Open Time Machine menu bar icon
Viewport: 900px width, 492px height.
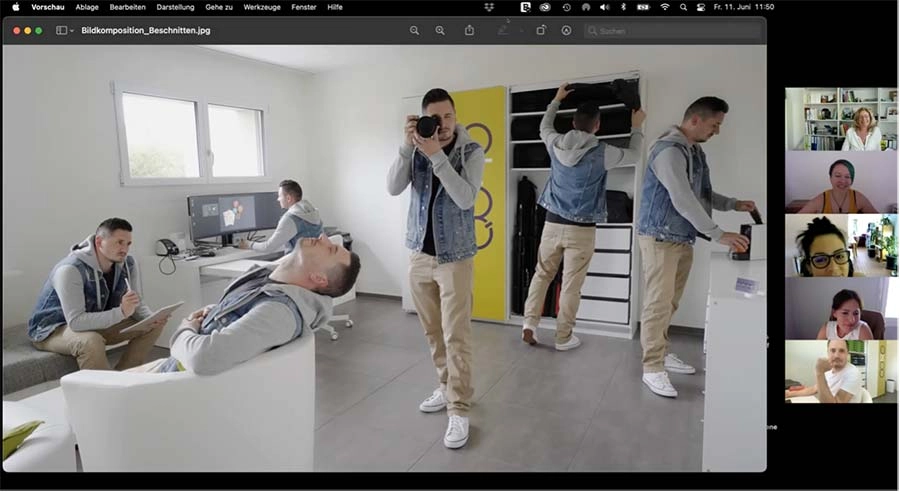[566, 7]
